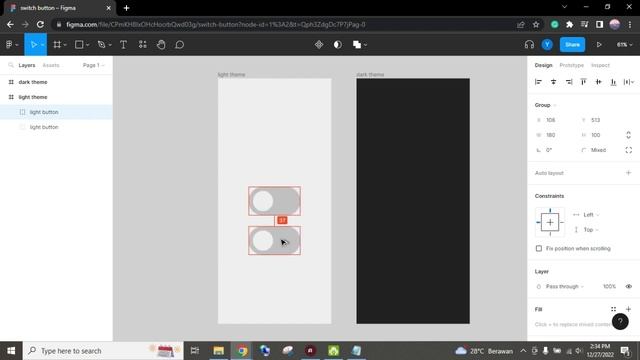Select the Rectangle shape tool
The image size is (640, 360).
pyautogui.click(x=79, y=44)
